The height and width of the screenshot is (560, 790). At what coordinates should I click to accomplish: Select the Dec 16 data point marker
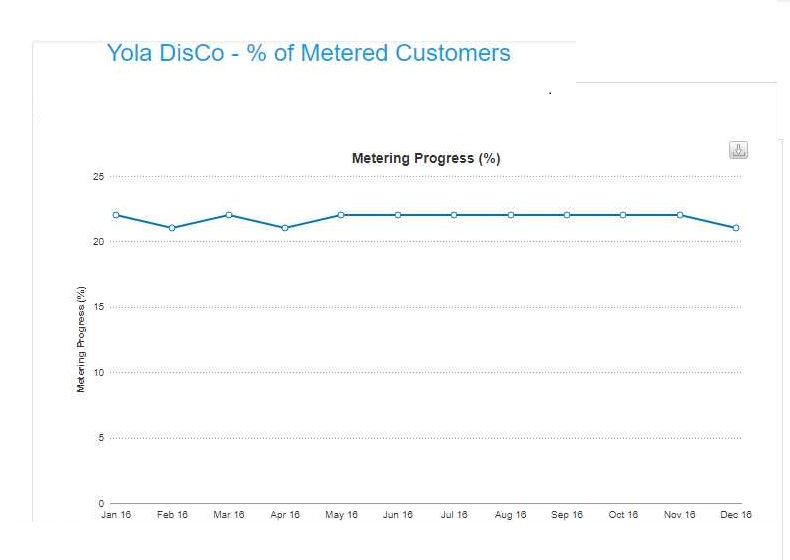click(736, 228)
